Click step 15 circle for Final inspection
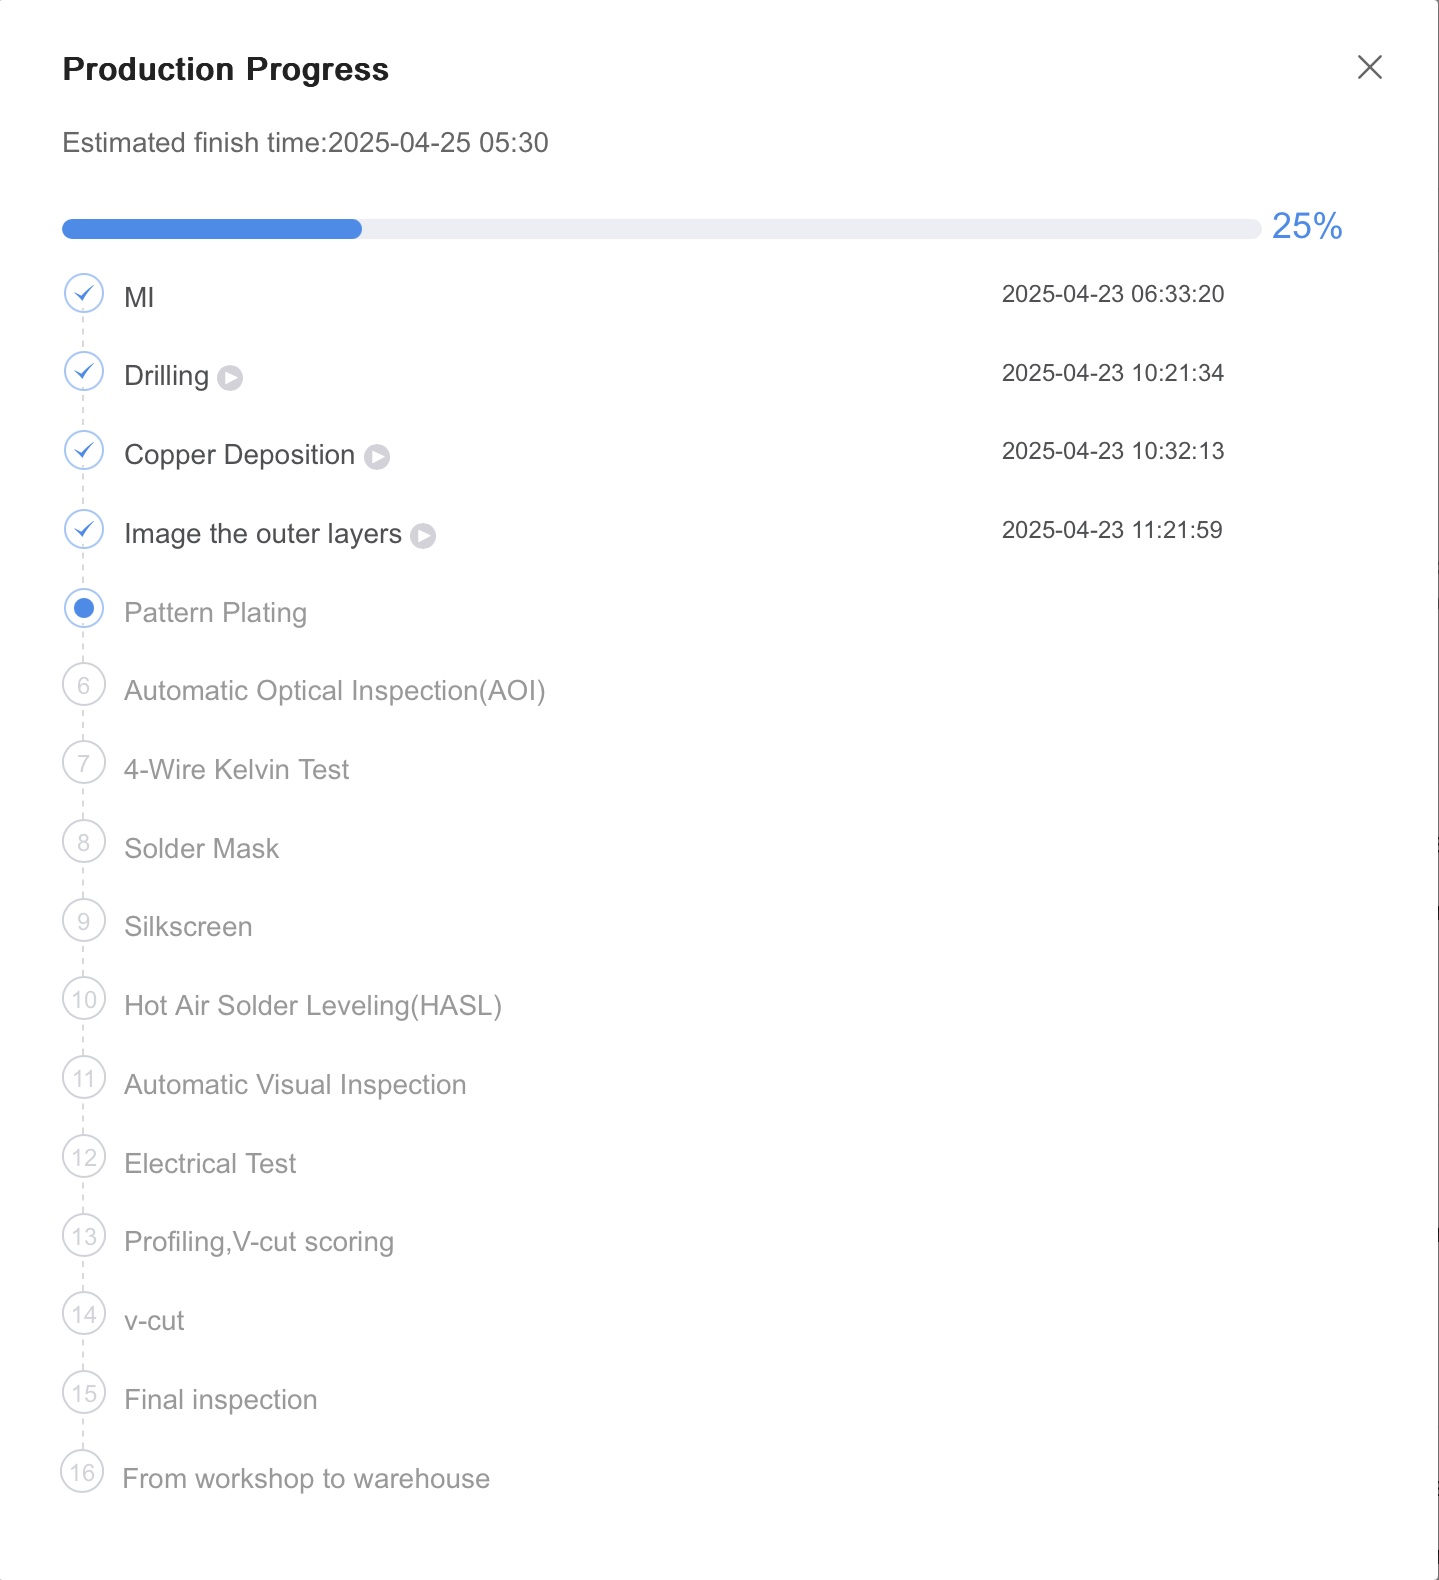 click(x=84, y=1394)
